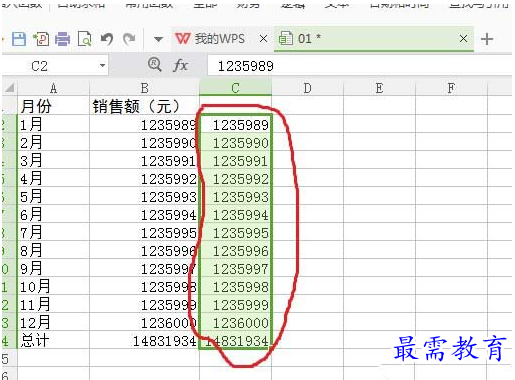515x380 pixels.
Task: Click the formula bar showing 1235989
Action: (359, 66)
